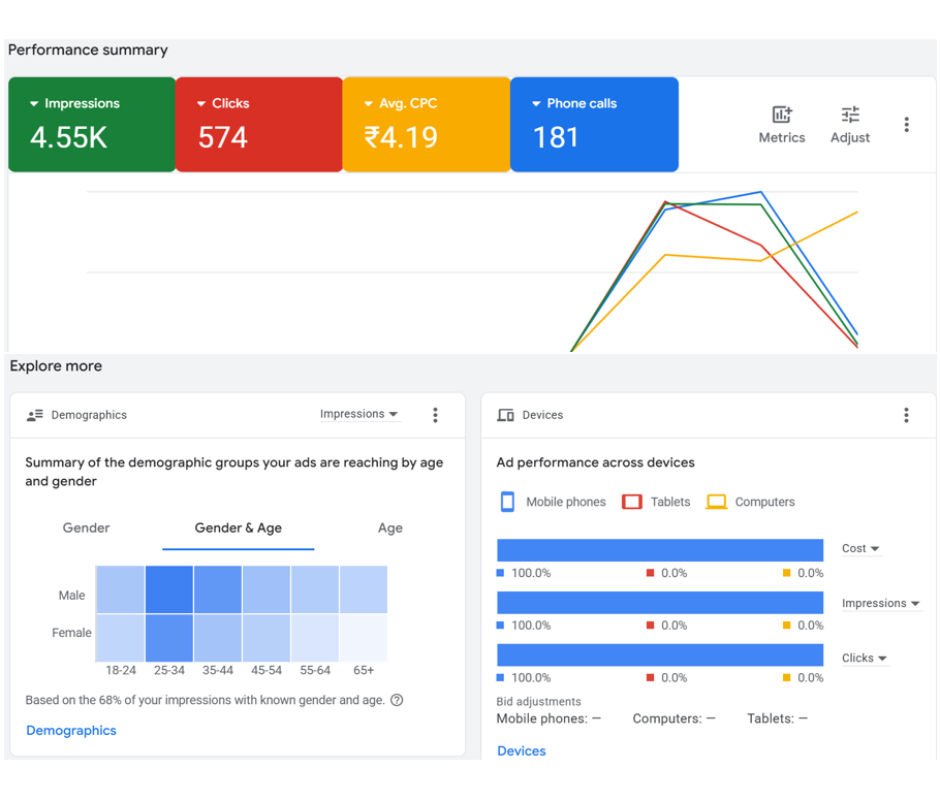Switch to the Age tab
The image size is (940, 788).
(x=390, y=528)
